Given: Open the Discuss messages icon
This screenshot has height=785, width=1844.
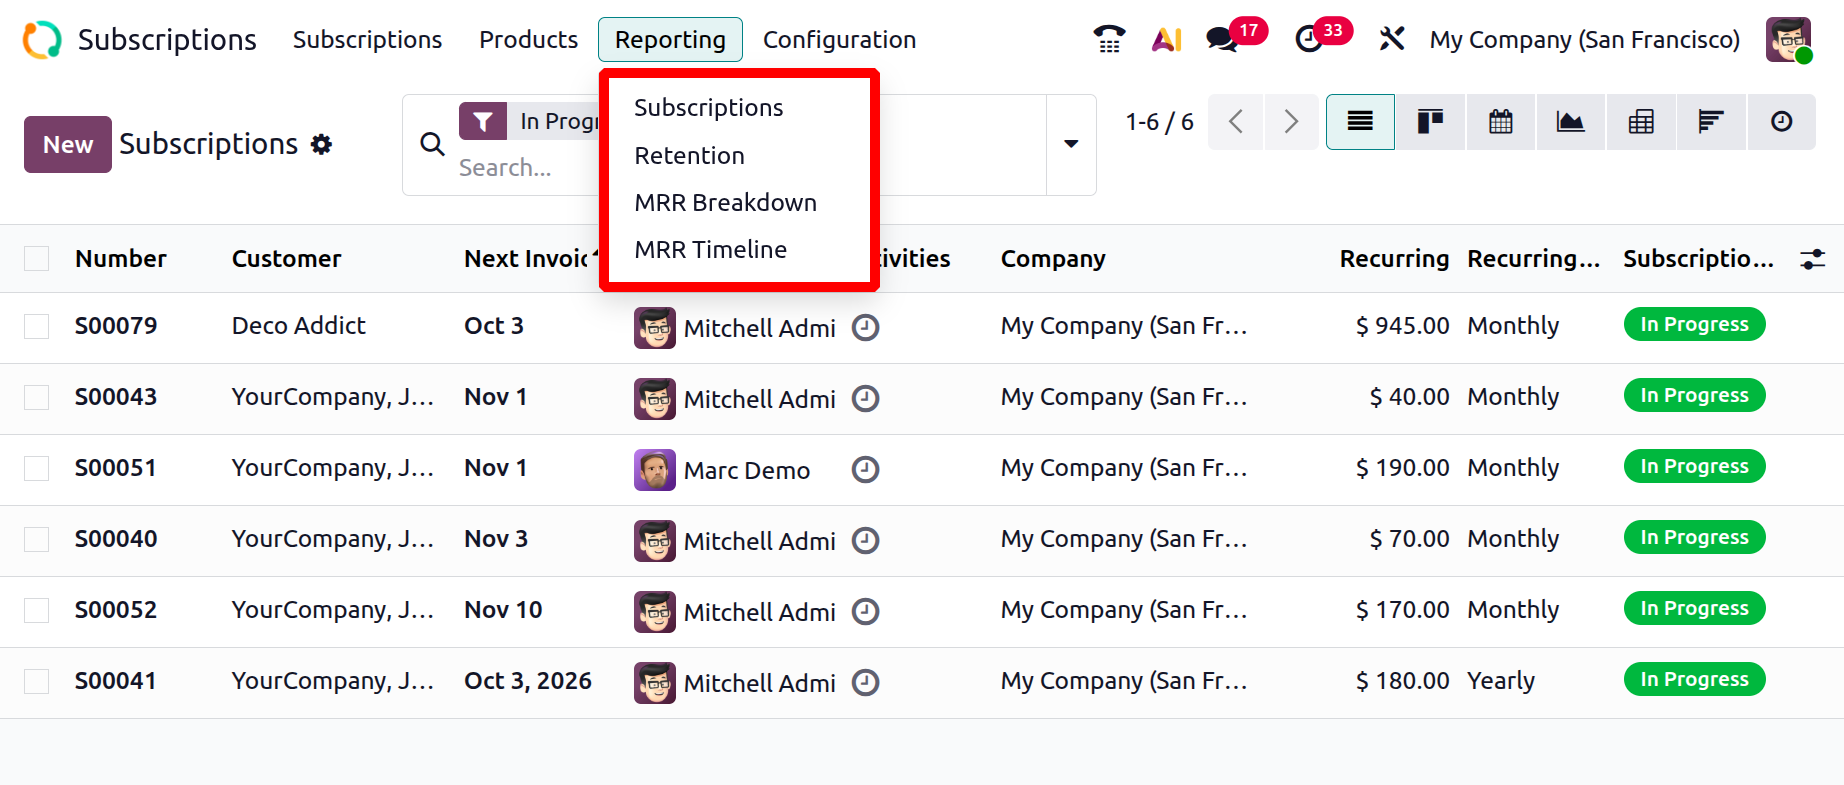Looking at the screenshot, I should pos(1221,39).
